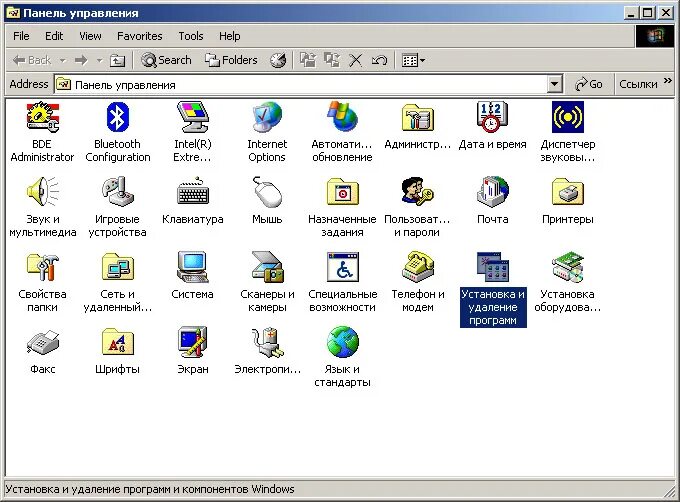Open Intel(R) Extreme graphics applet

[x=193, y=117]
